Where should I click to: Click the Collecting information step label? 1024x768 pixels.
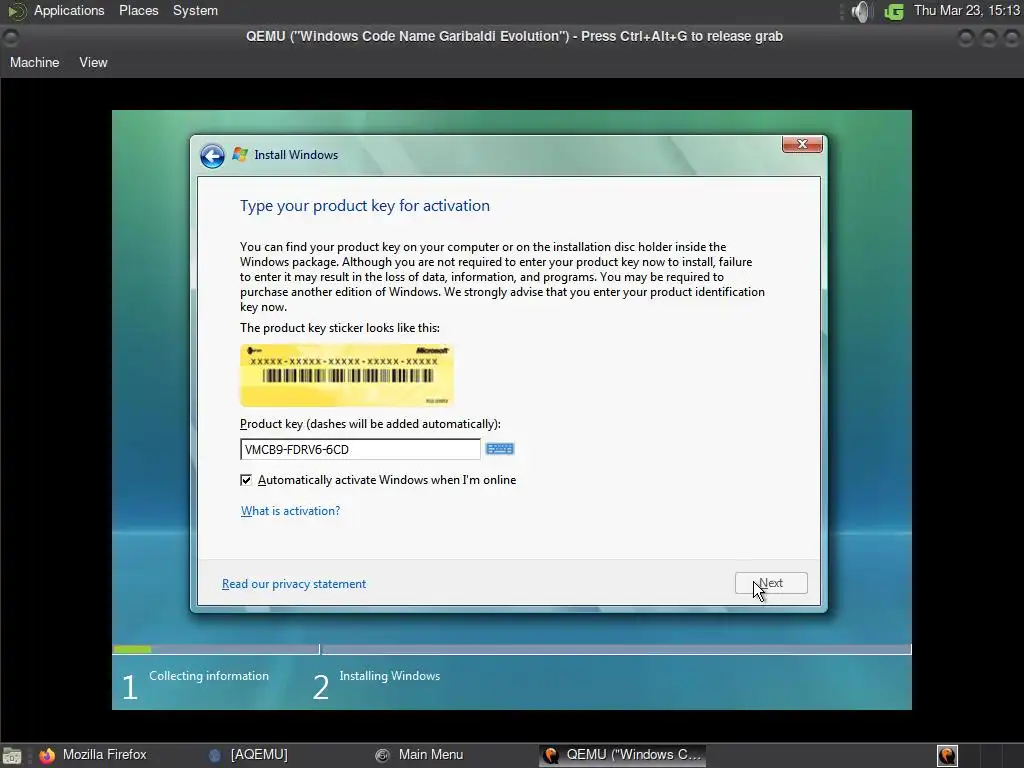pos(209,676)
